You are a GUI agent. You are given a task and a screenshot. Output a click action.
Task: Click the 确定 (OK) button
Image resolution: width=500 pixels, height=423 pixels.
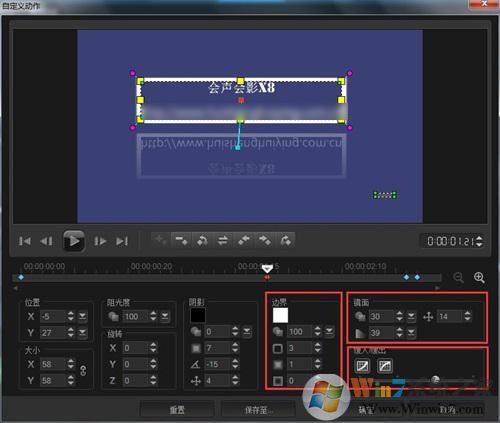pos(366,410)
